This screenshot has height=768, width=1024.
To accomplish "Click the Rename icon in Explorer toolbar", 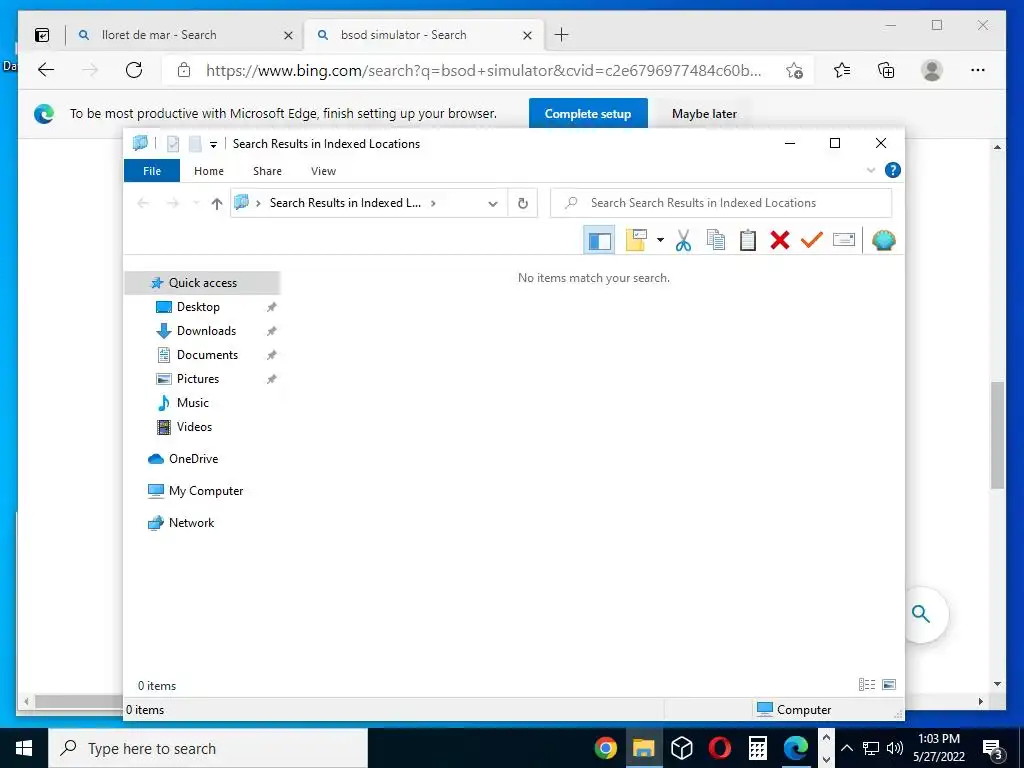I will pyautogui.click(x=844, y=240).
